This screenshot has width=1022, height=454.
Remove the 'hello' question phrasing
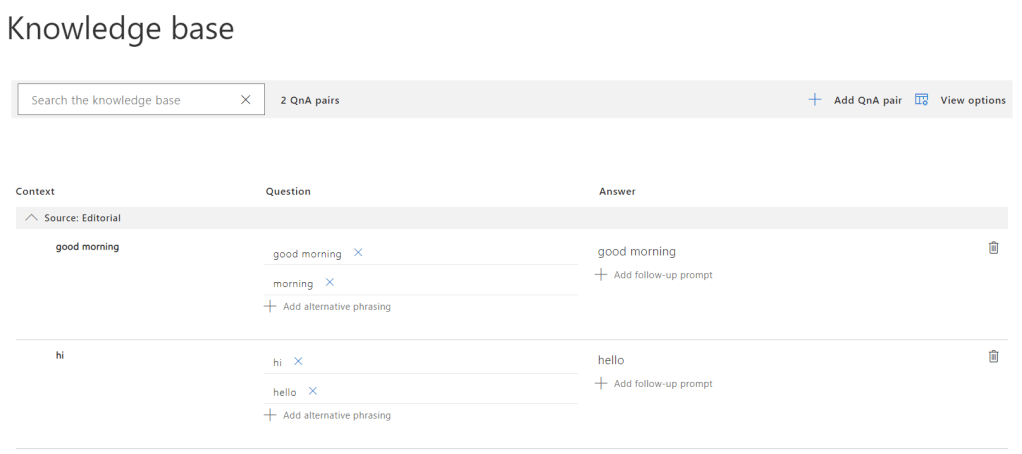(313, 391)
